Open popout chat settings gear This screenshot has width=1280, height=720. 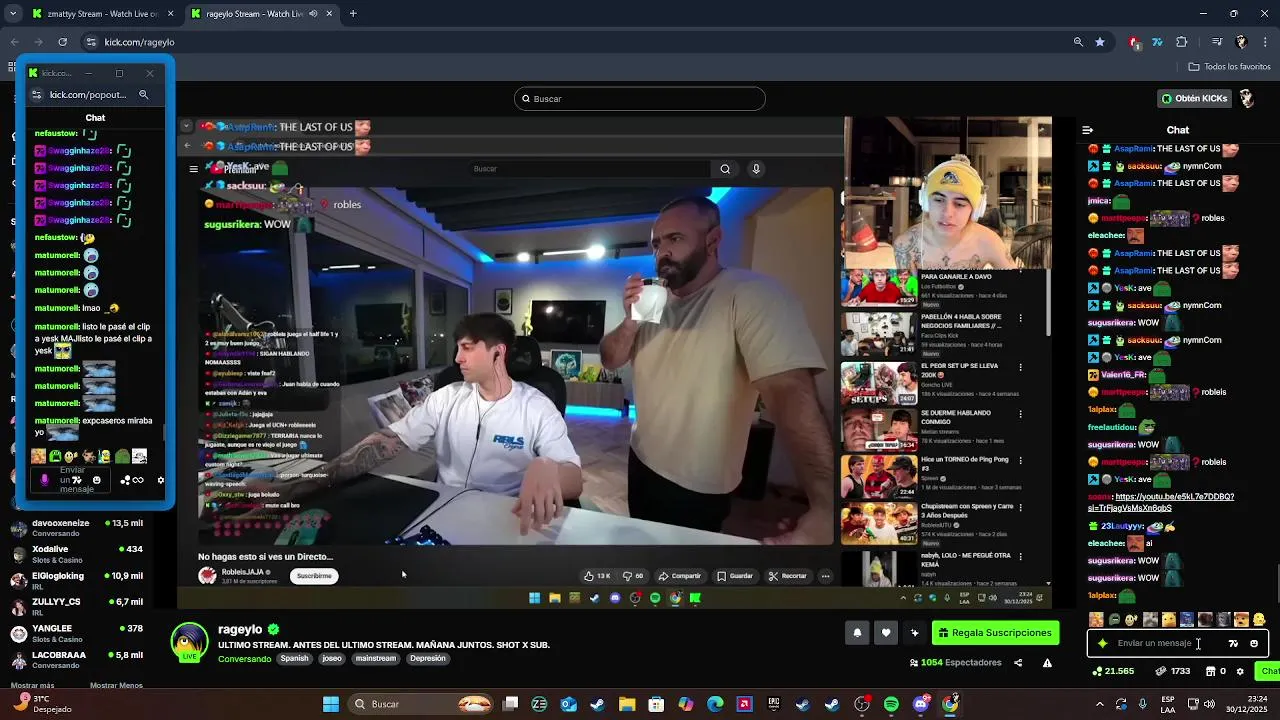pos(160,480)
